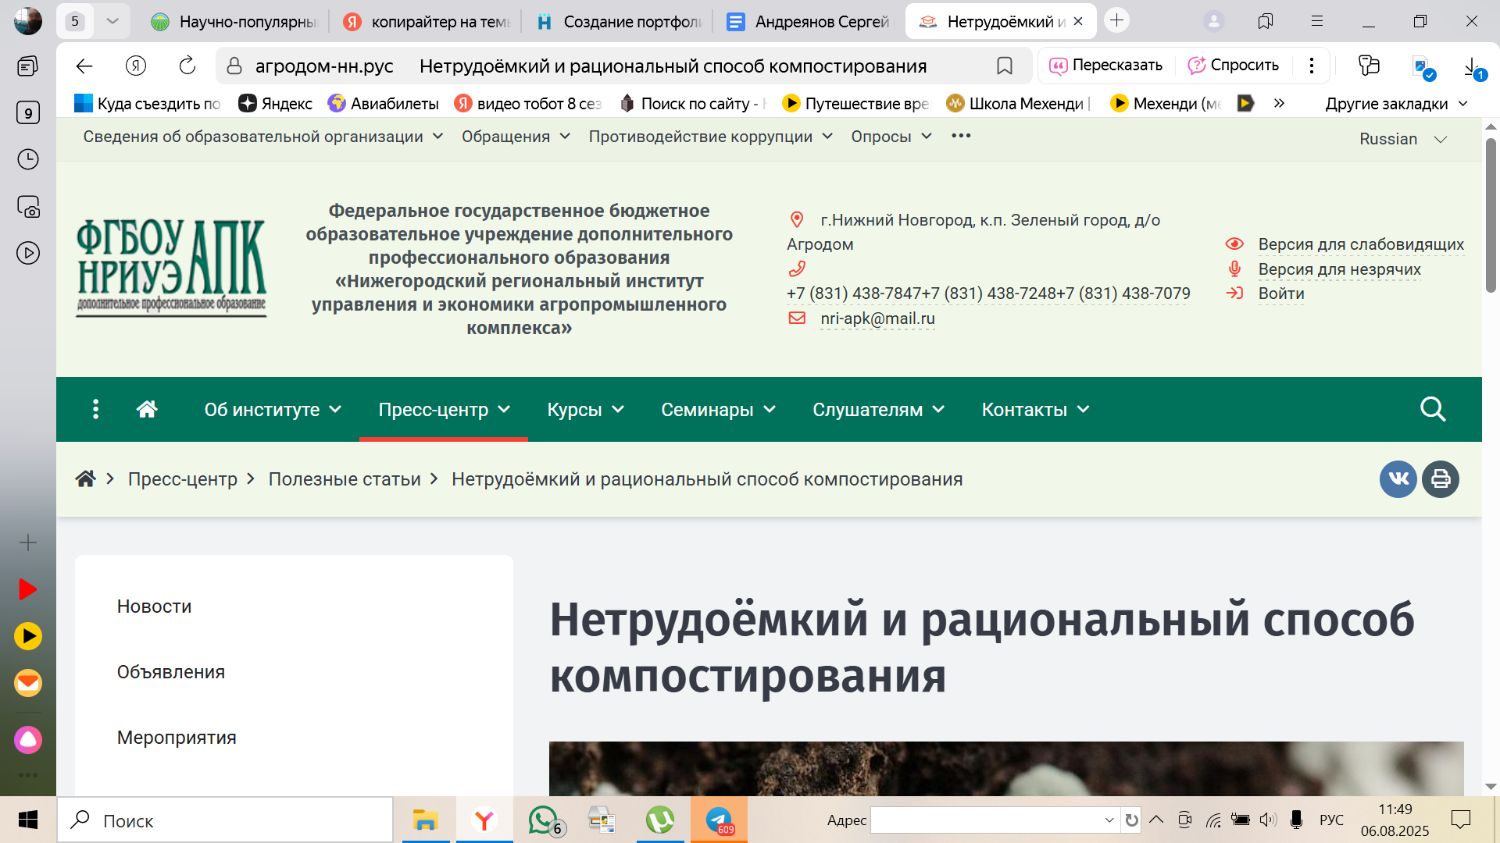Expand the «Курсы» dropdown menu

coord(585,410)
